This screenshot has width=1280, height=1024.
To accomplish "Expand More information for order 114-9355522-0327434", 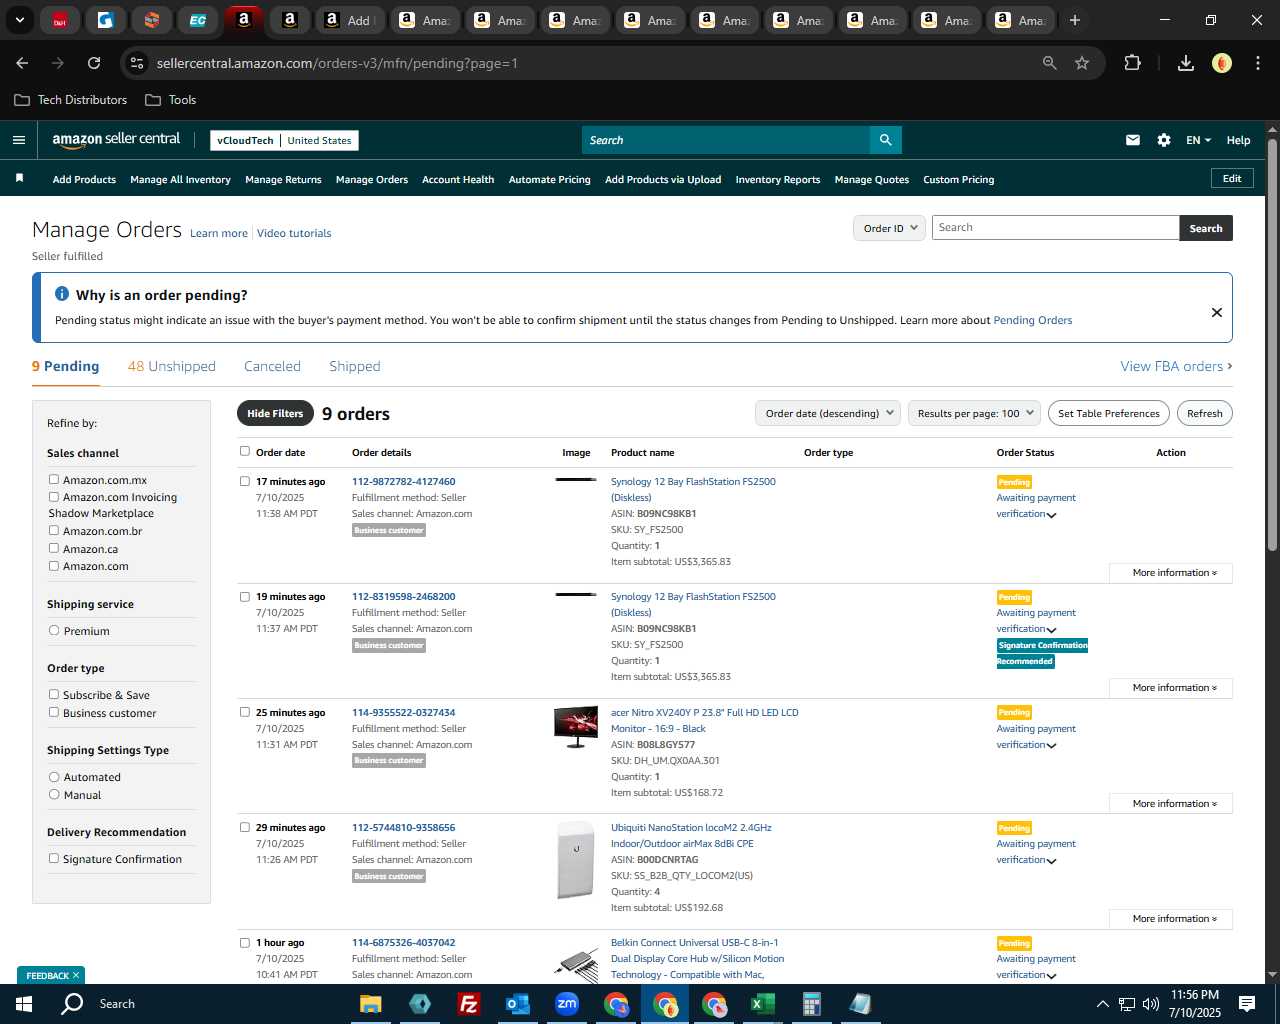I will tap(1171, 804).
